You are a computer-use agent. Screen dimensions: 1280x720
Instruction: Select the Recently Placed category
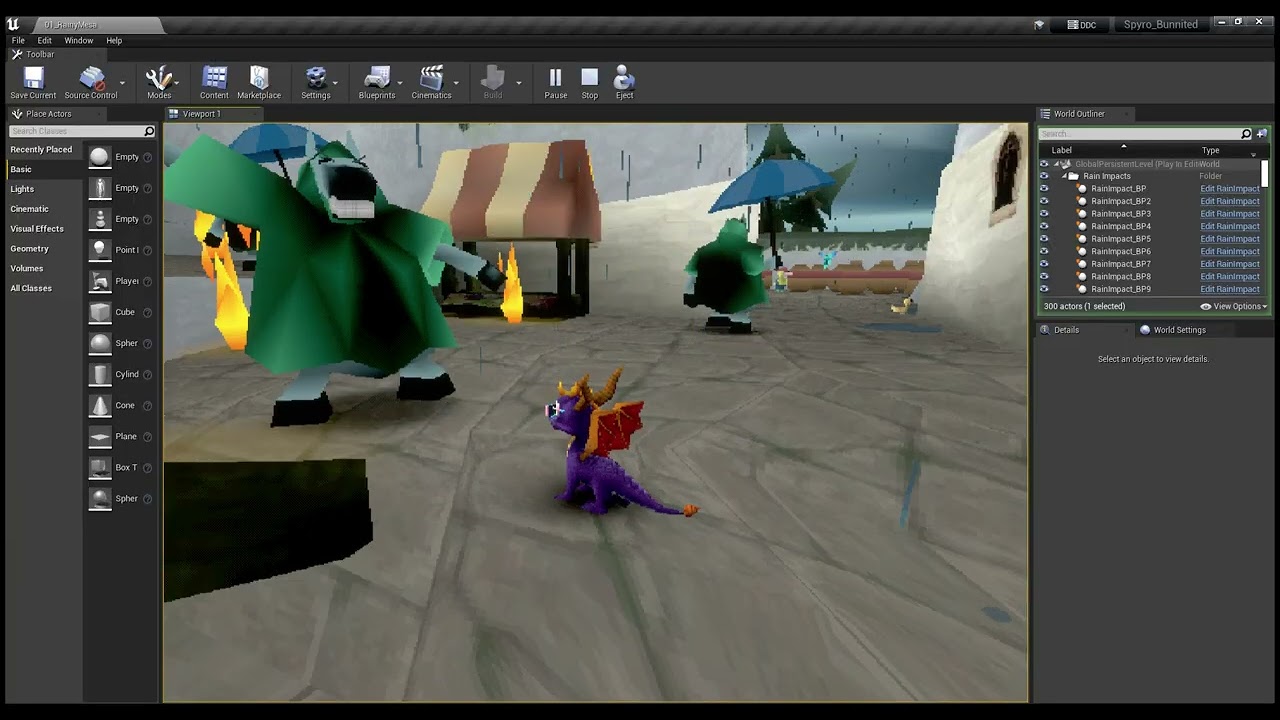pyautogui.click(x=41, y=150)
